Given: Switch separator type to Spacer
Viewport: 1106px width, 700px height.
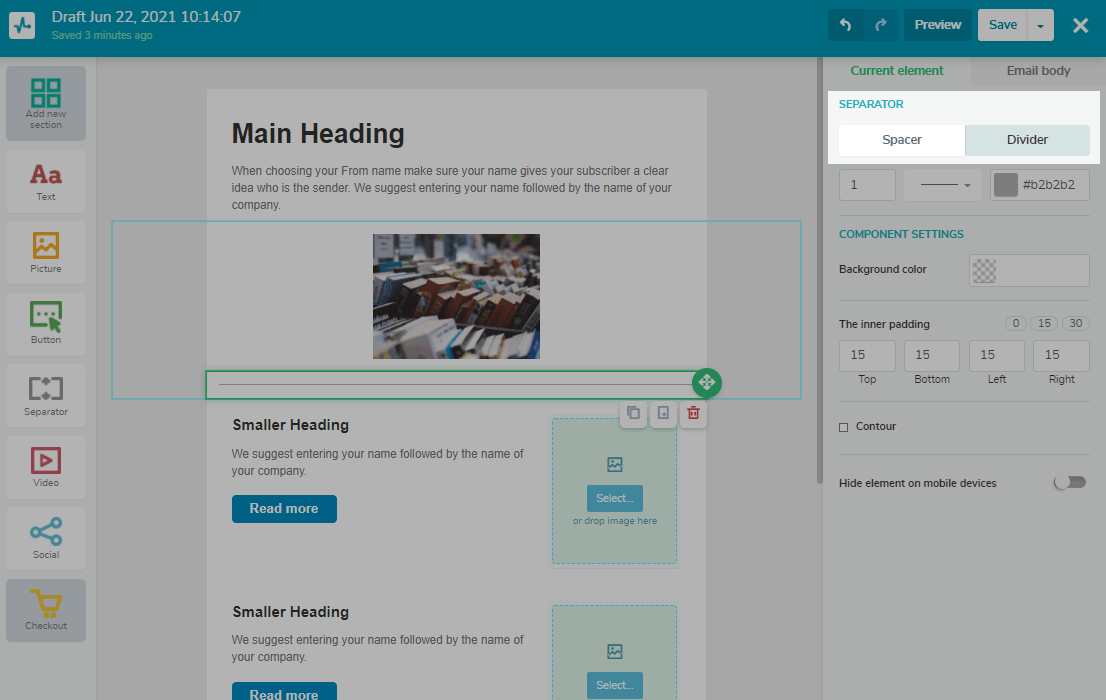Looking at the screenshot, I should click(901, 140).
